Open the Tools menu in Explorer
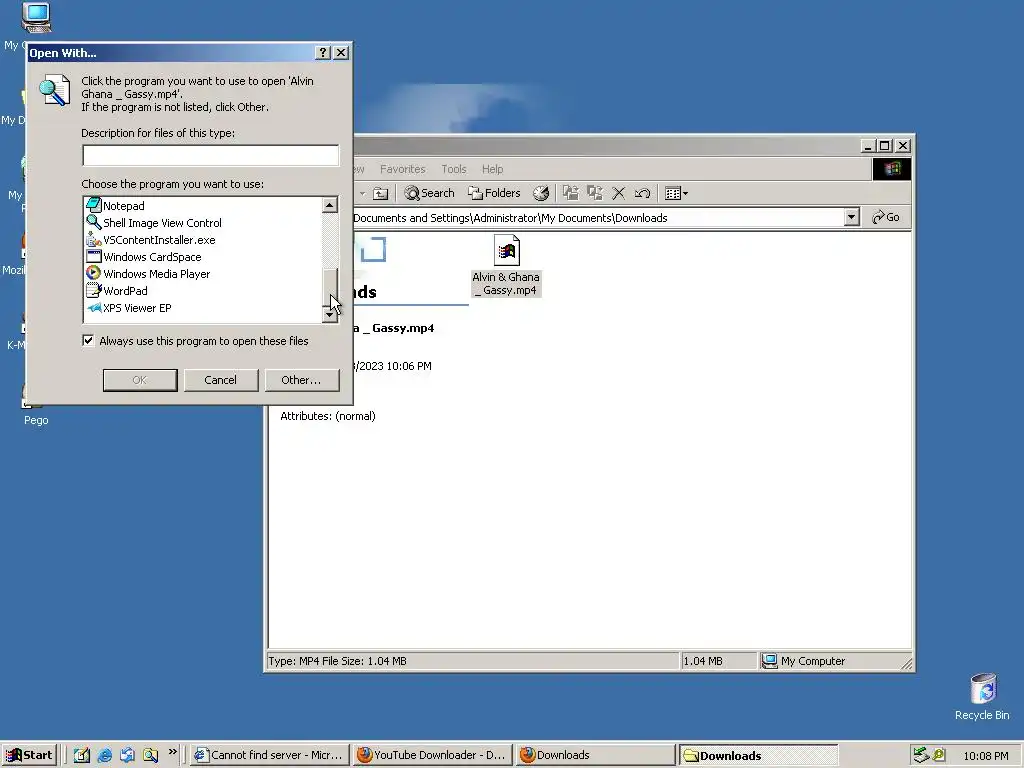The width and height of the screenshot is (1024, 768). point(454,169)
